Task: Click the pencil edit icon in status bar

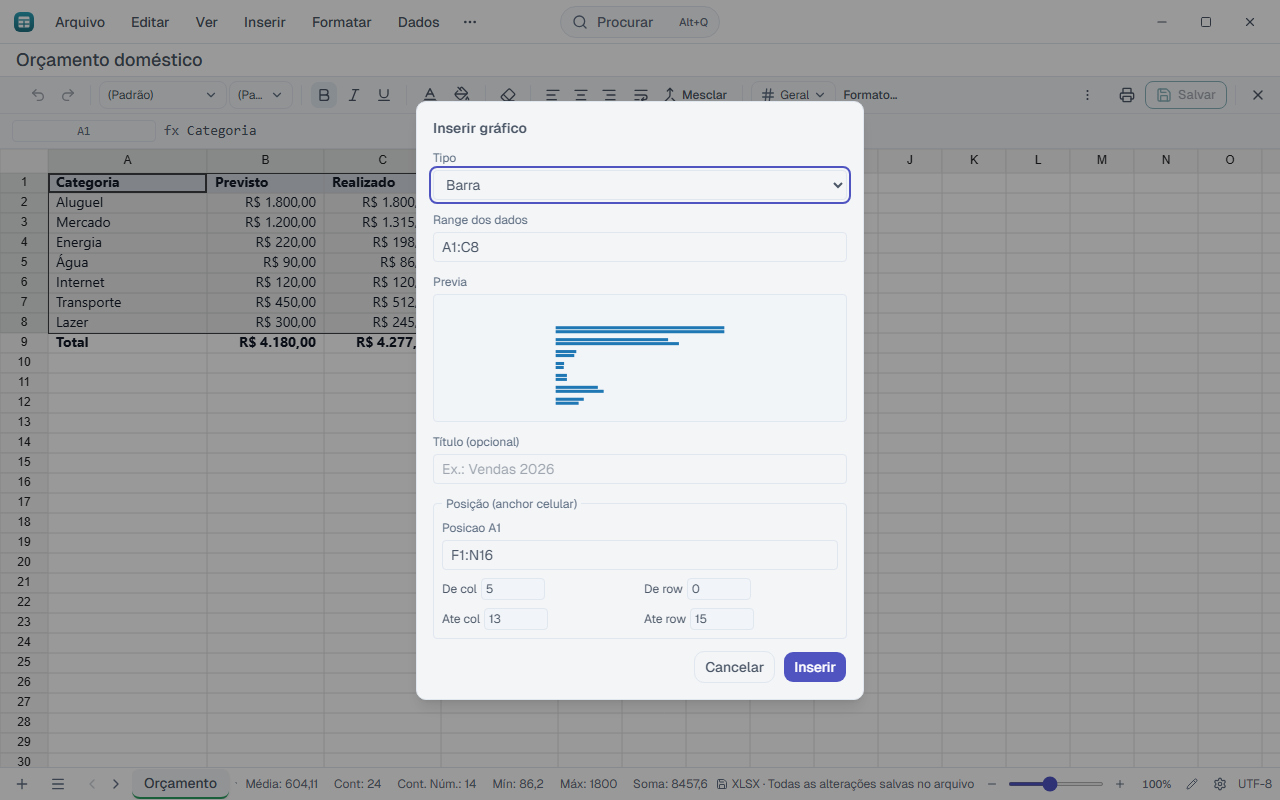Action: (1192, 784)
